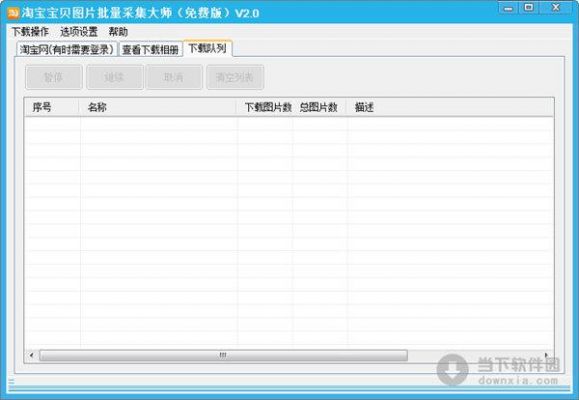Screen dimensions: 579x400
Task: Open the 帮助 menu
Action: (118, 32)
